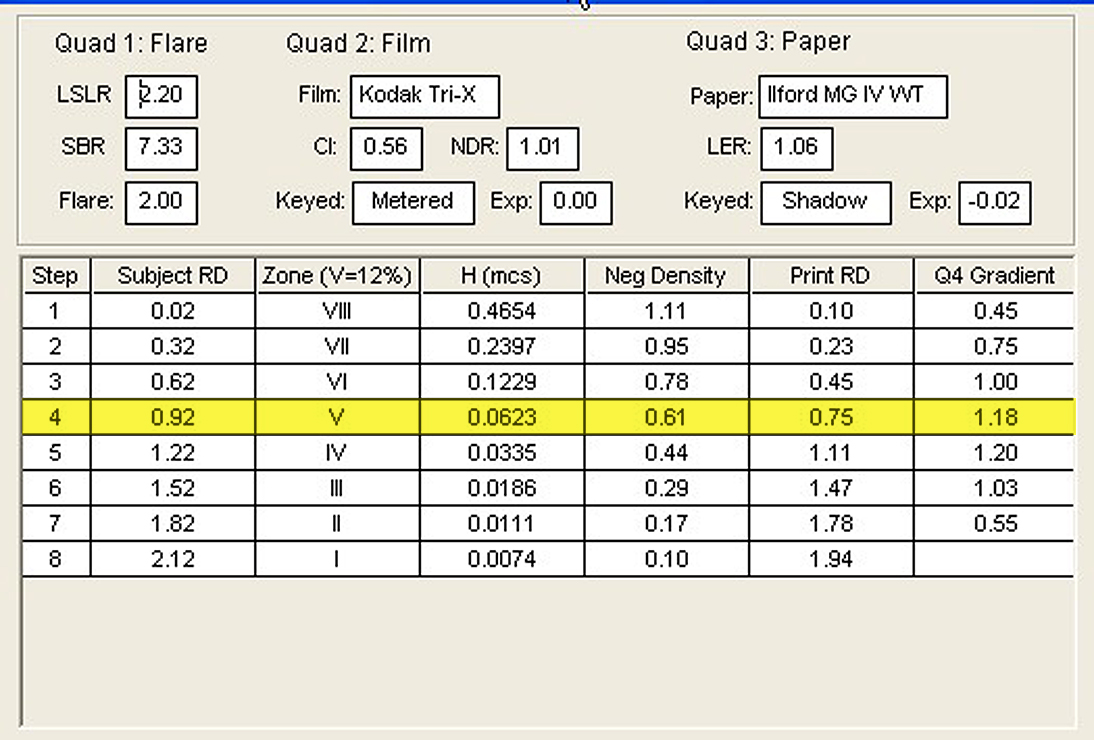Click the Neg Density column header
Screen dimensions: 1094x740
click(666, 275)
